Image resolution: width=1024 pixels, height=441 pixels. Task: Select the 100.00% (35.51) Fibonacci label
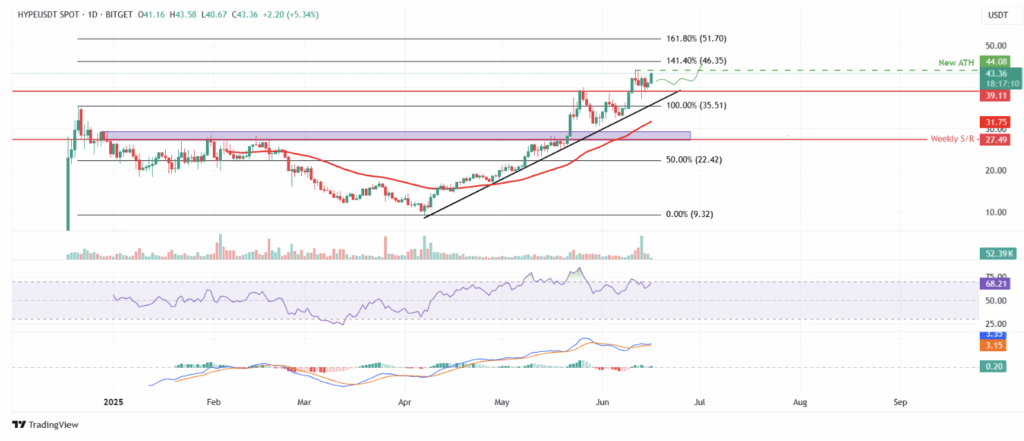tap(698, 105)
